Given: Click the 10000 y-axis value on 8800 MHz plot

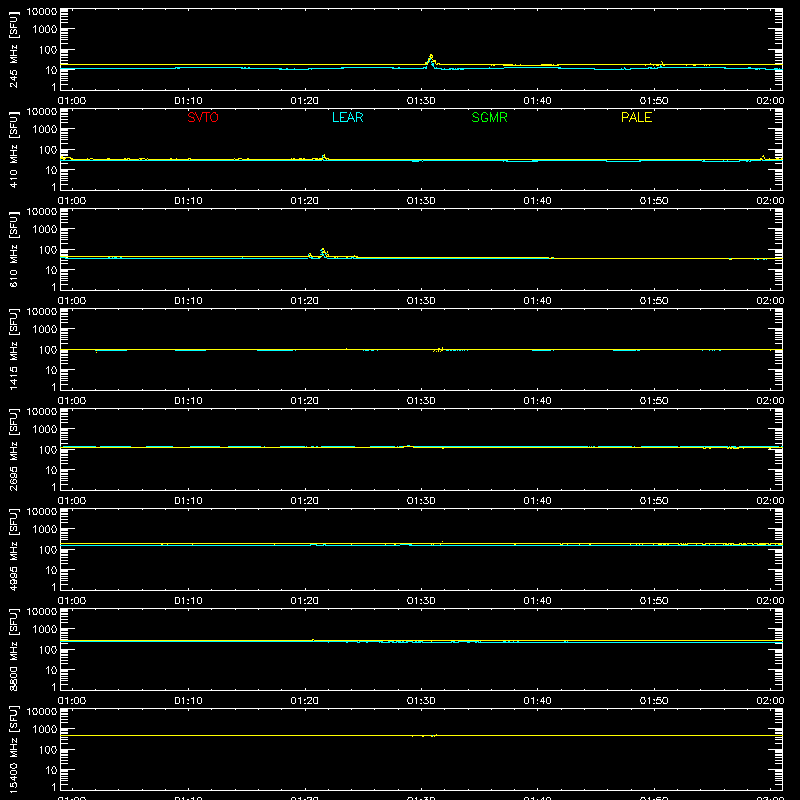Looking at the screenshot, I should click(x=42, y=612).
